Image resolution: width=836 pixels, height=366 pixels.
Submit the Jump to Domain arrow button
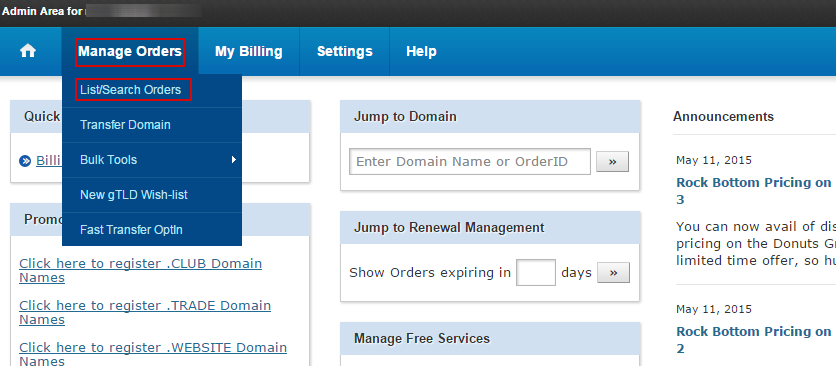612,162
